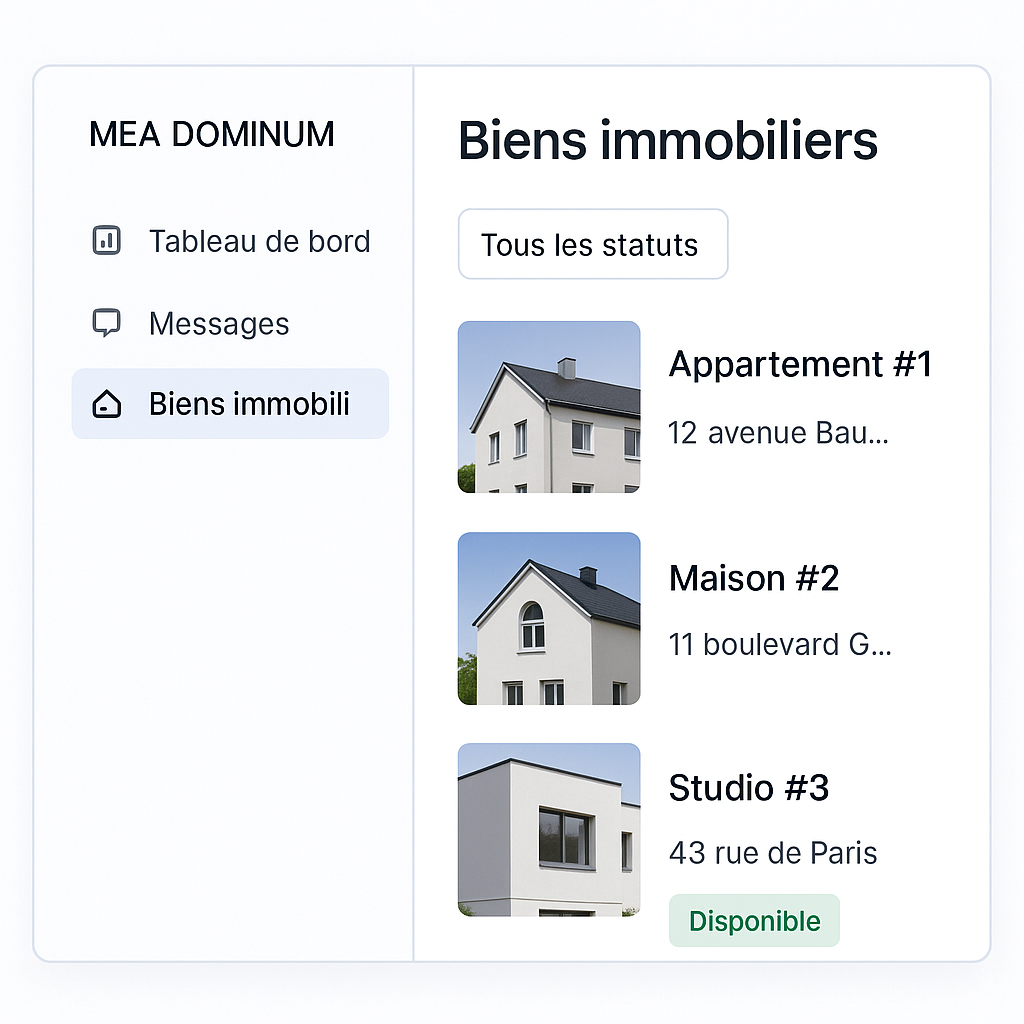Screen dimensions: 1024x1024
Task: Click the green Disponible status badge
Action: click(754, 921)
